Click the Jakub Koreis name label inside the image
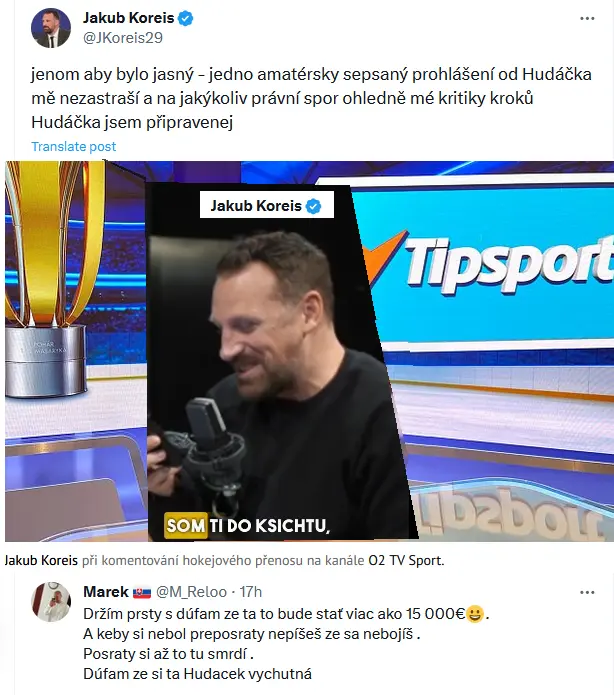 (x=256, y=206)
